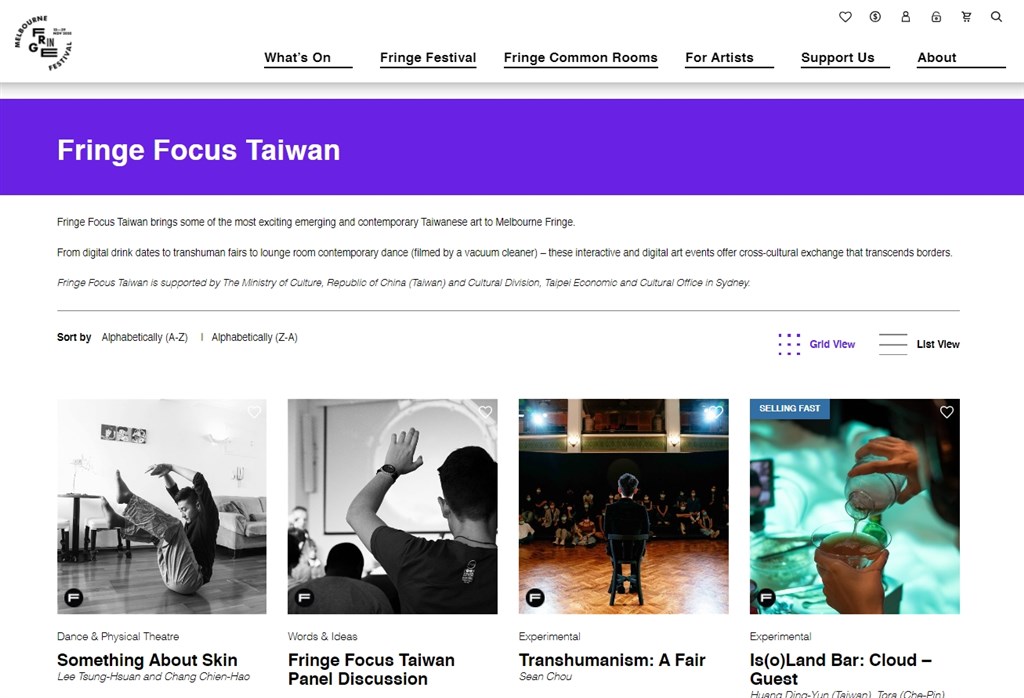Open the shopping cart icon

(967, 17)
